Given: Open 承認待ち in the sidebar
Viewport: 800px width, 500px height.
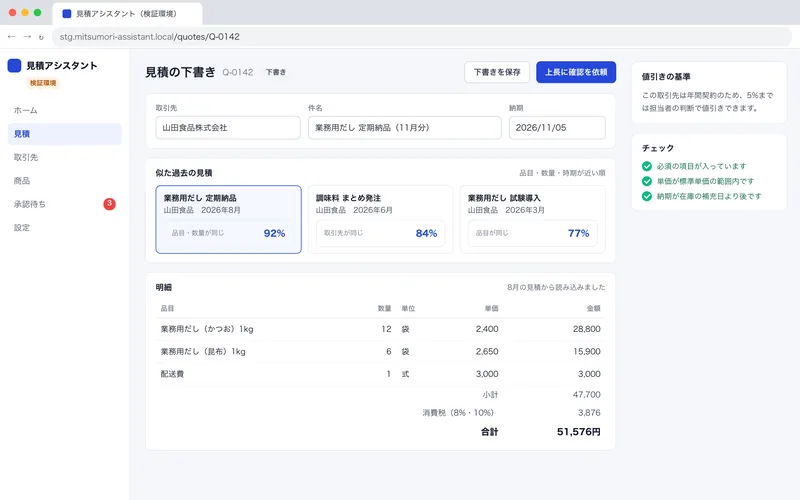Looking at the screenshot, I should click(x=65, y=204).
